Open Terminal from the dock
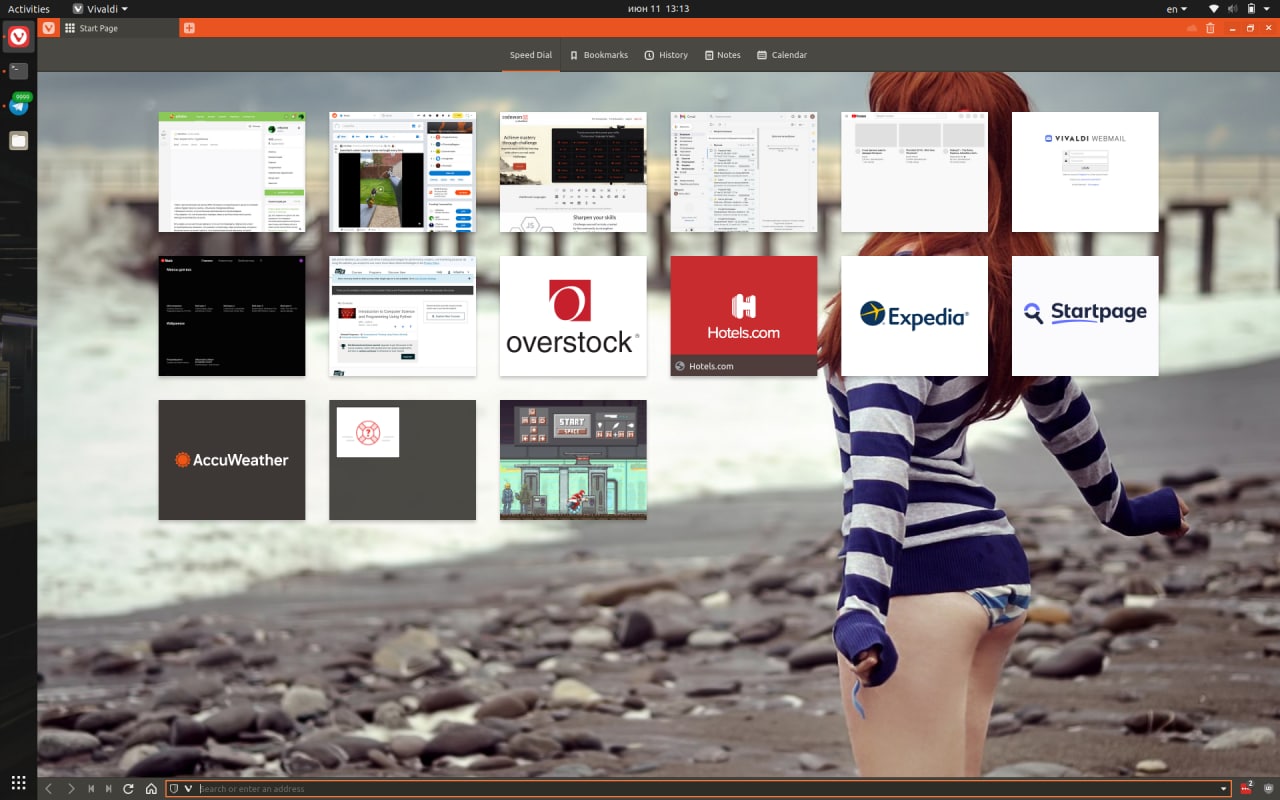Viewport: 1280px width, 800px height. [x=19, y=71]
